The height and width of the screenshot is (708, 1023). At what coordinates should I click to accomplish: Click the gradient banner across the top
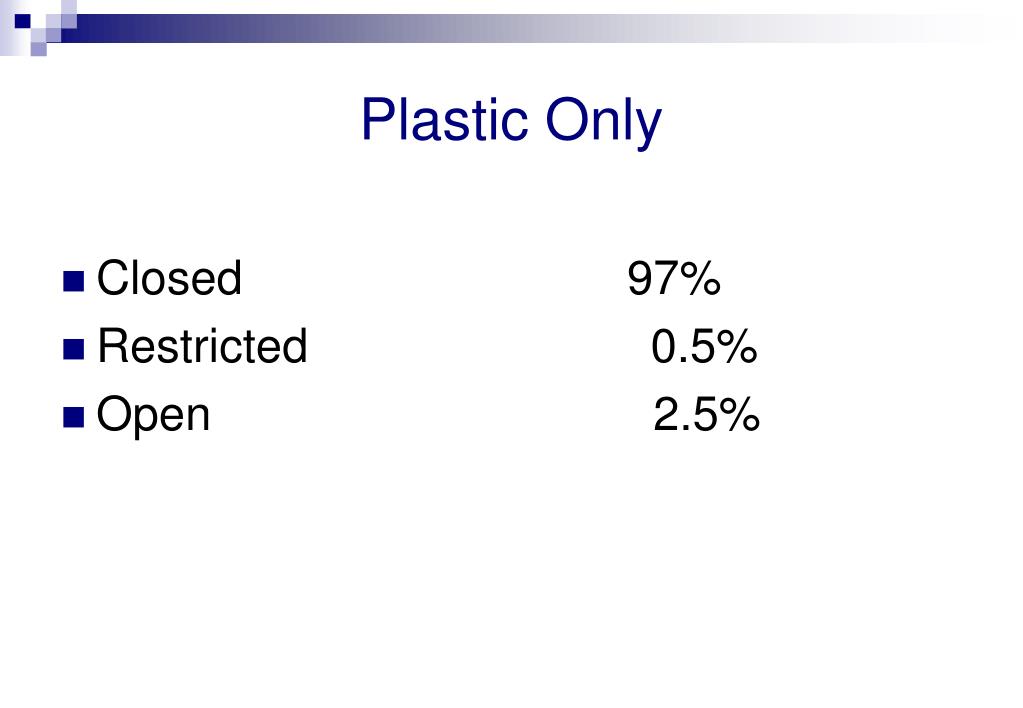[x=542, y=28]
